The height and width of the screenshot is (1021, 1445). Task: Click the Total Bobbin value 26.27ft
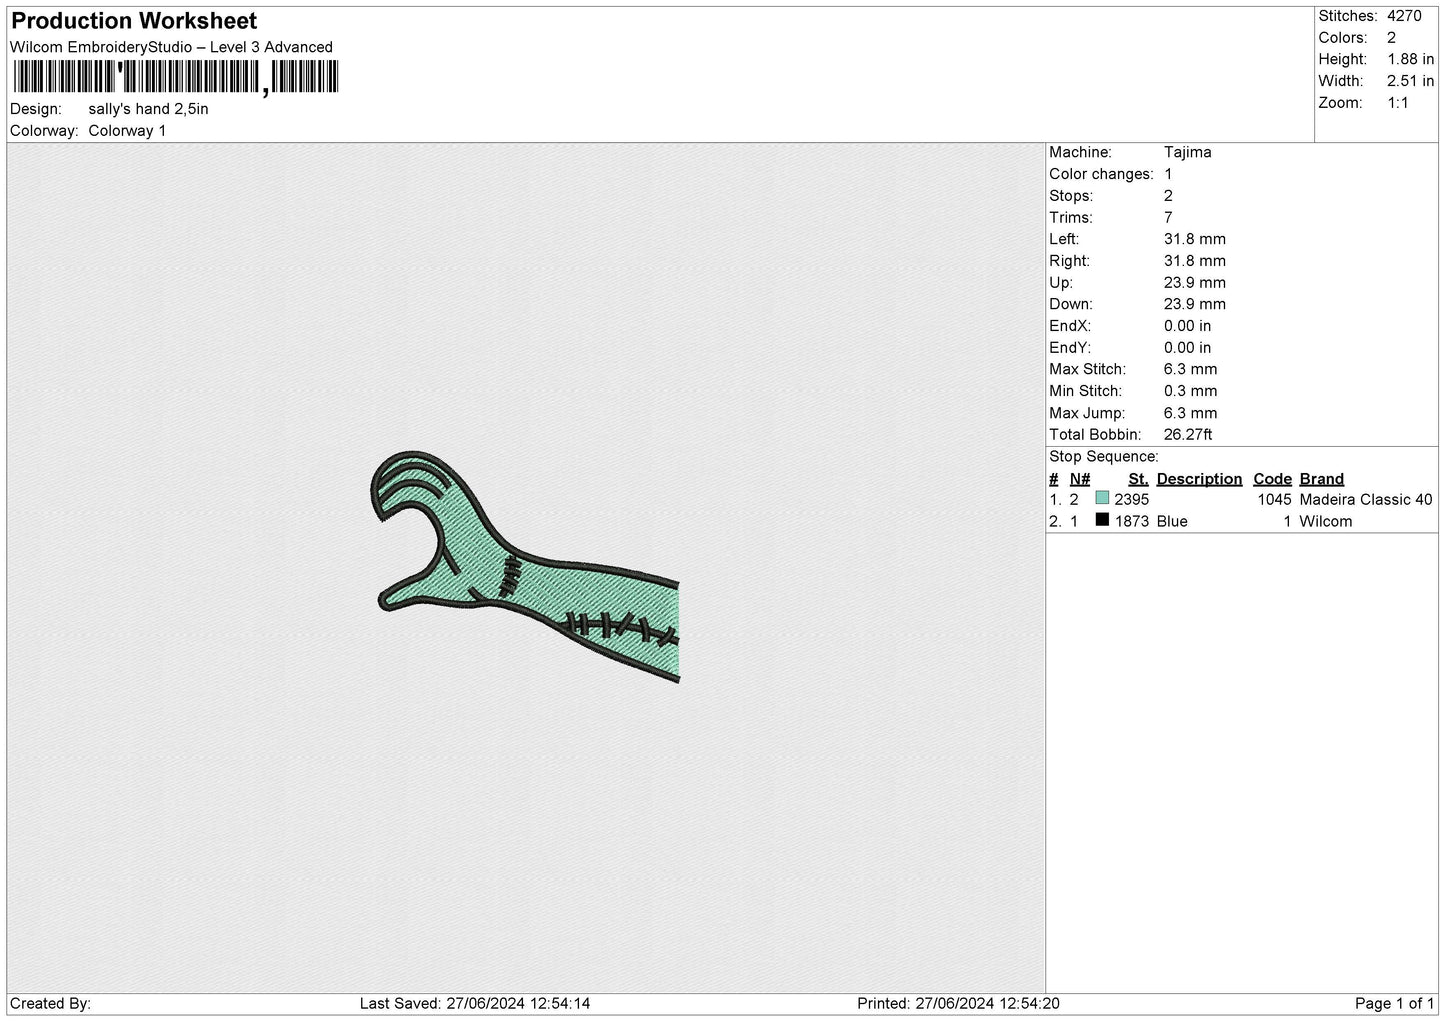1188,434
